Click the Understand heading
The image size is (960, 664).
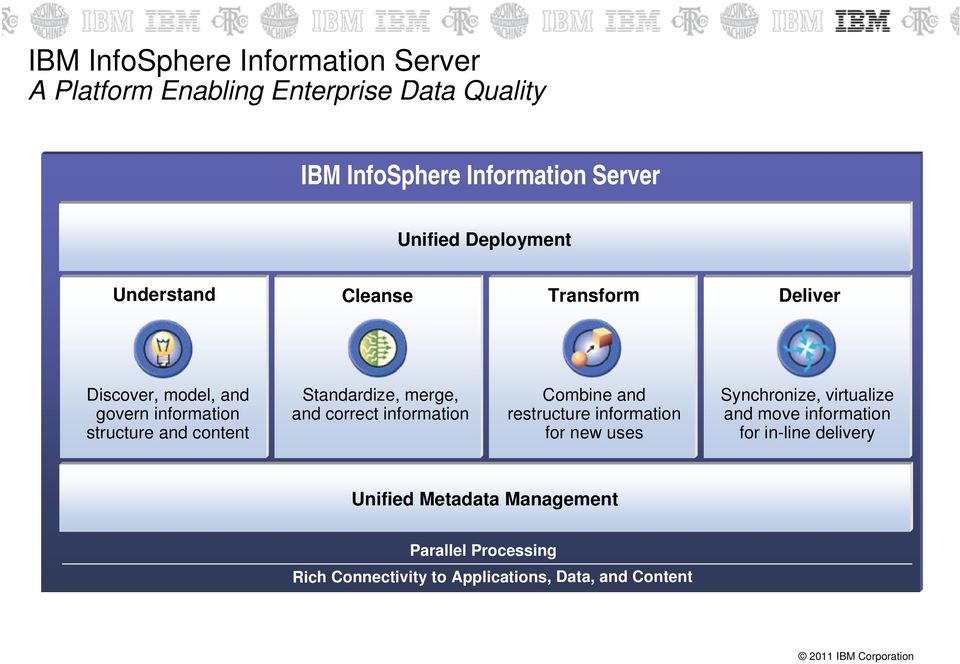(164, 294)
